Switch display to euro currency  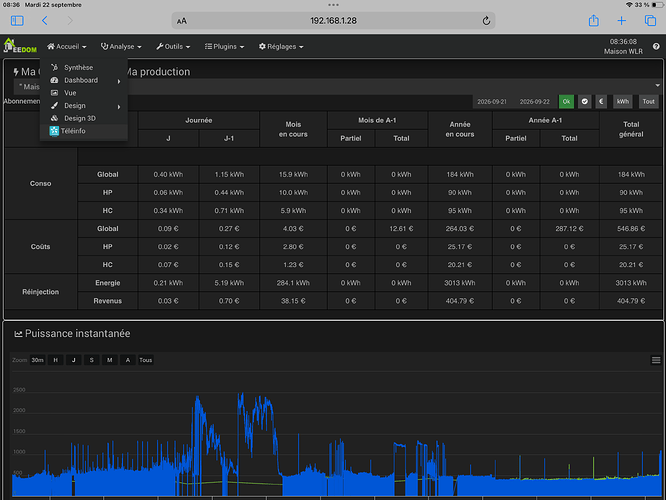click(601, 102)
